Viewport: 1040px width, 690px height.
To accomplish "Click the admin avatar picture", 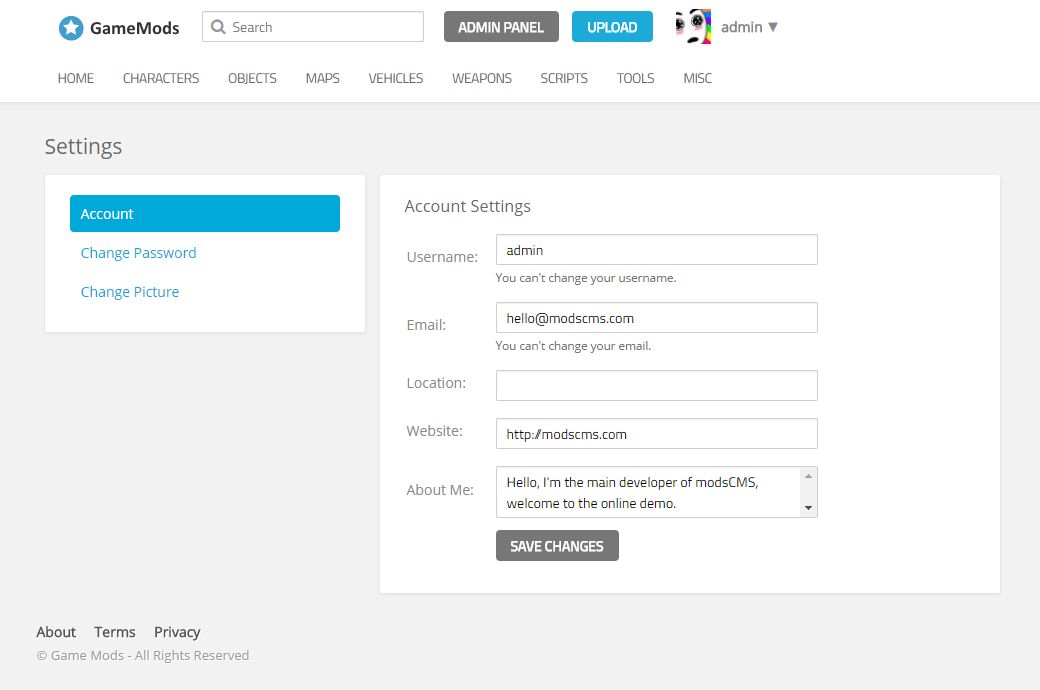I will click(x=693, y=27).
